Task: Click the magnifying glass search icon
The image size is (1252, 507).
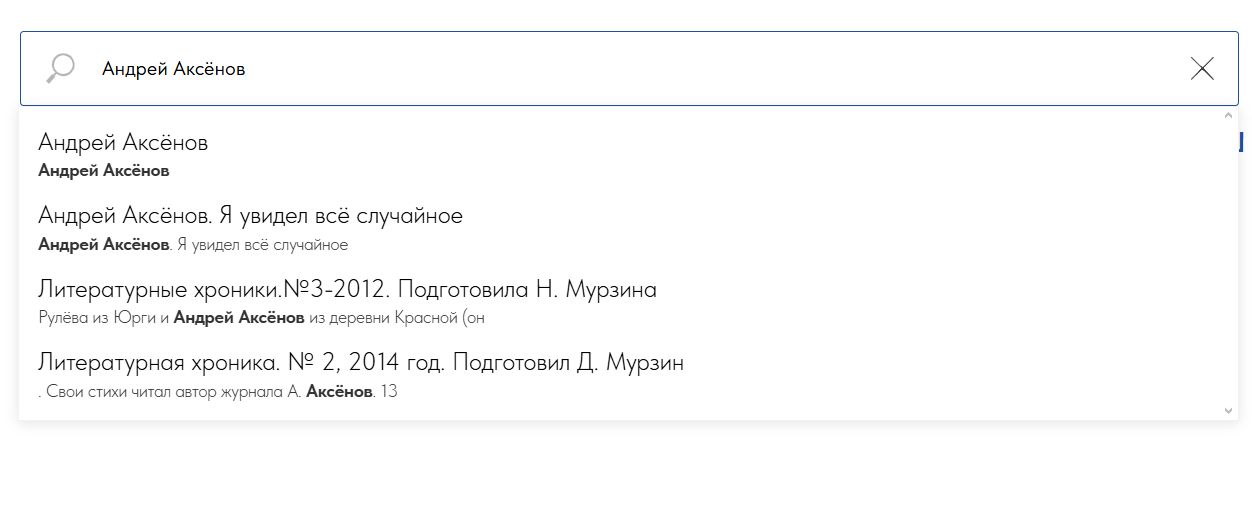Action: 61,68
